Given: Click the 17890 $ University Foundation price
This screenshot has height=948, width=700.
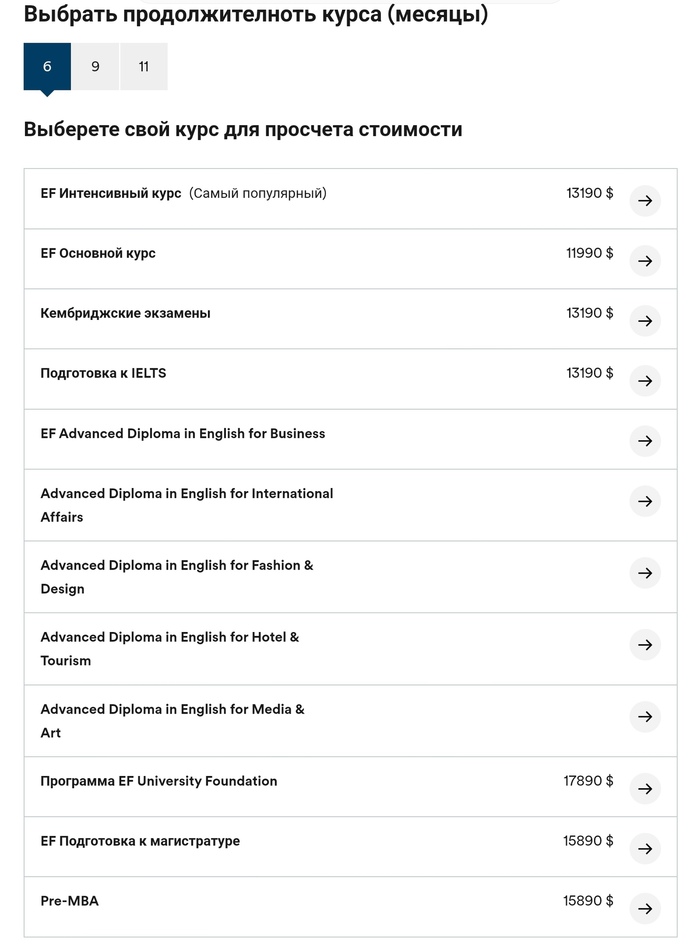Looking at the screenshot, I should click(x=588, y=781).
